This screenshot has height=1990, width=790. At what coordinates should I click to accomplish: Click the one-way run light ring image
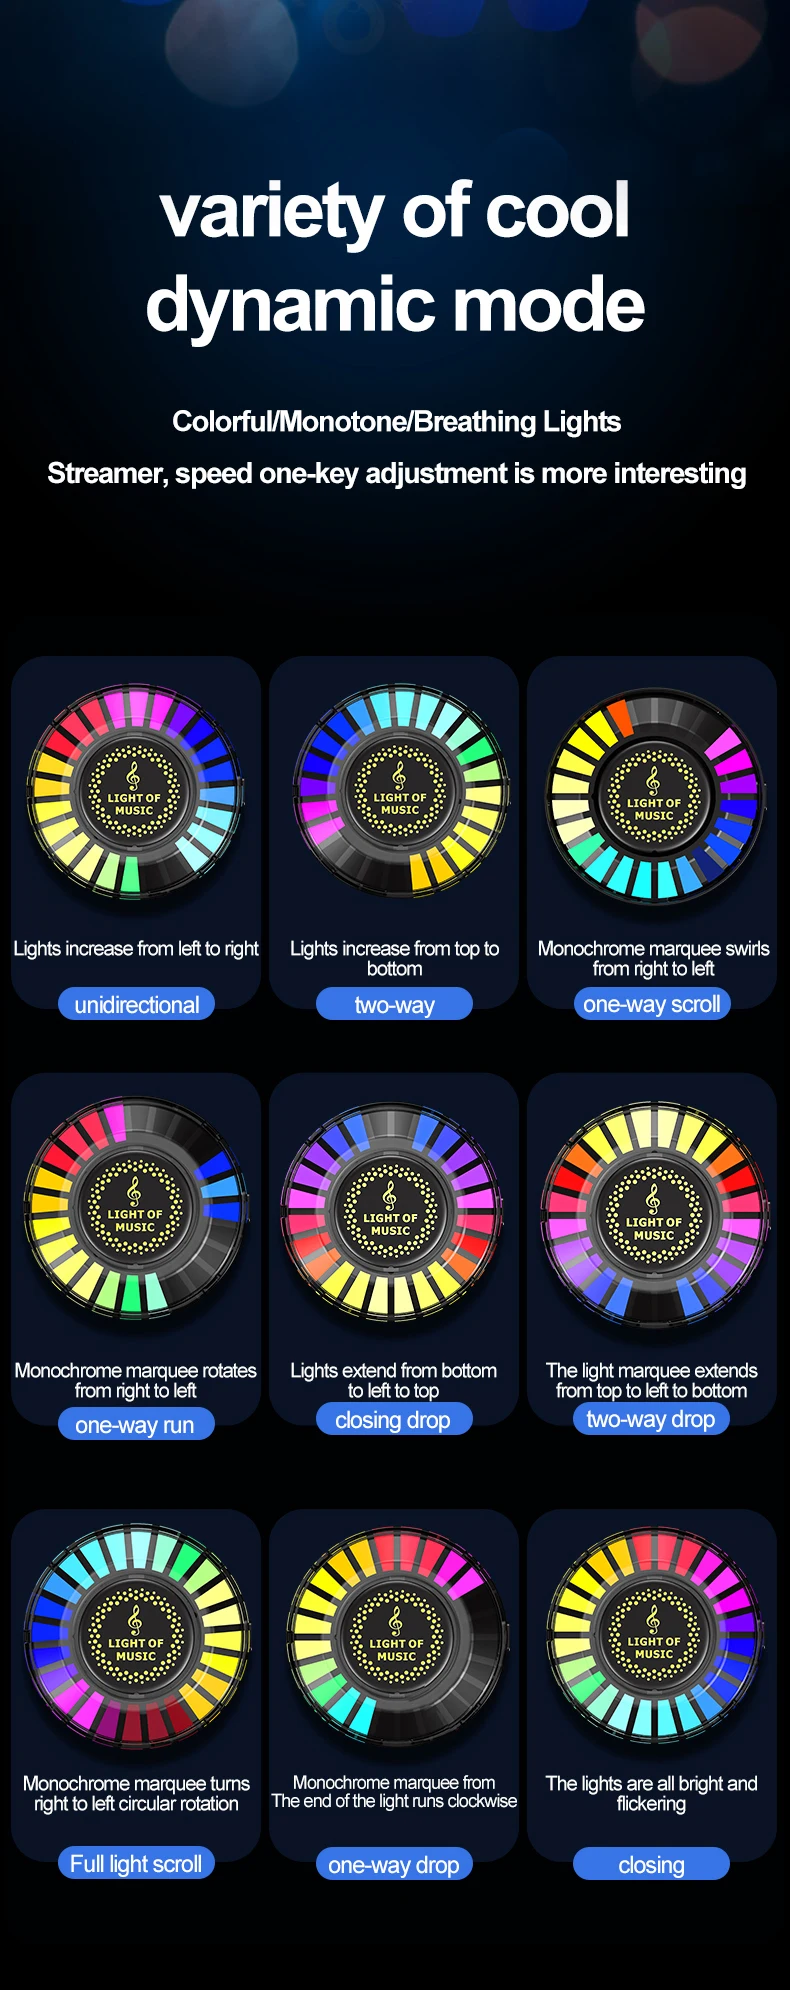click(x=134, y=1210)
